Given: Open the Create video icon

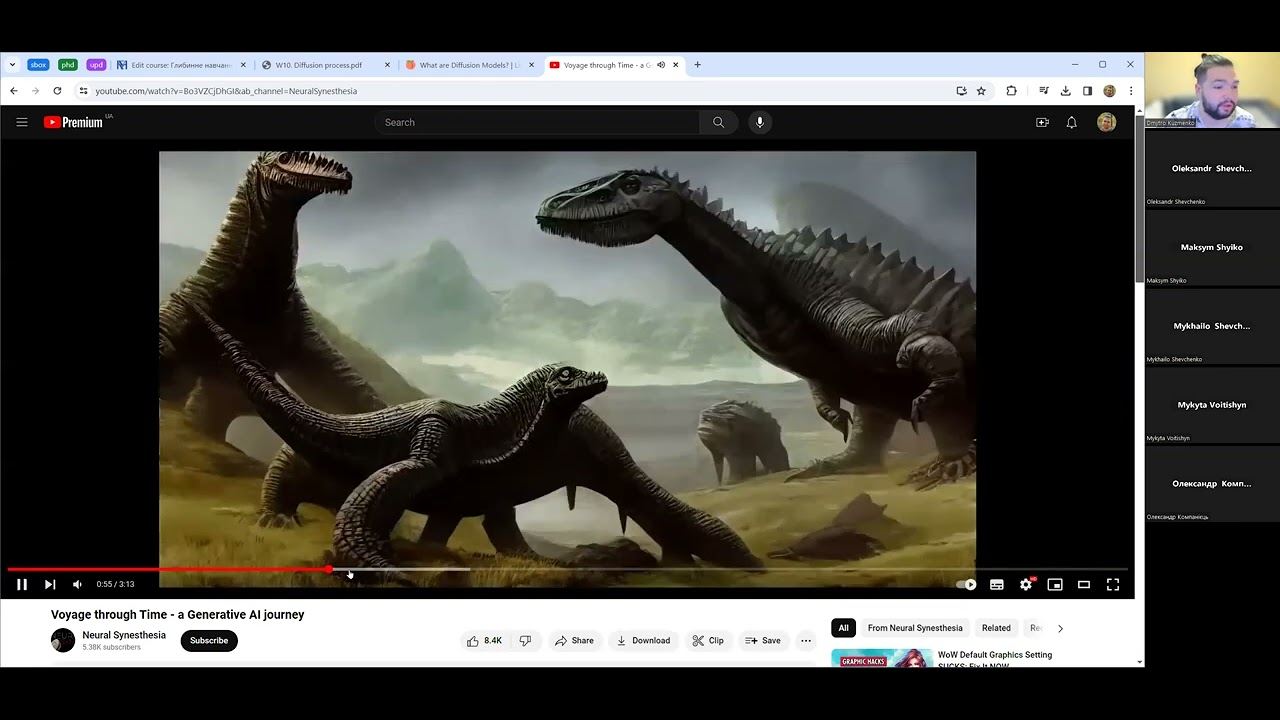Looking at the screenshot, I should 1042,122.
